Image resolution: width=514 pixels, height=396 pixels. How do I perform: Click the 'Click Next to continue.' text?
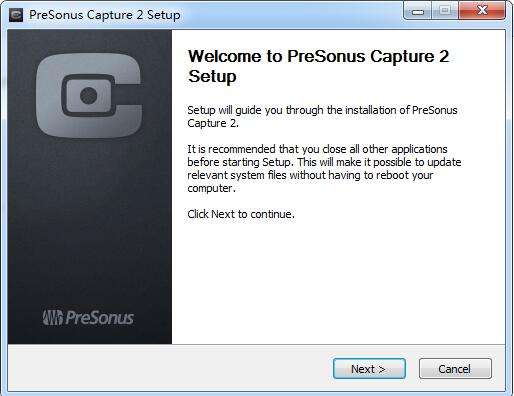241,214
